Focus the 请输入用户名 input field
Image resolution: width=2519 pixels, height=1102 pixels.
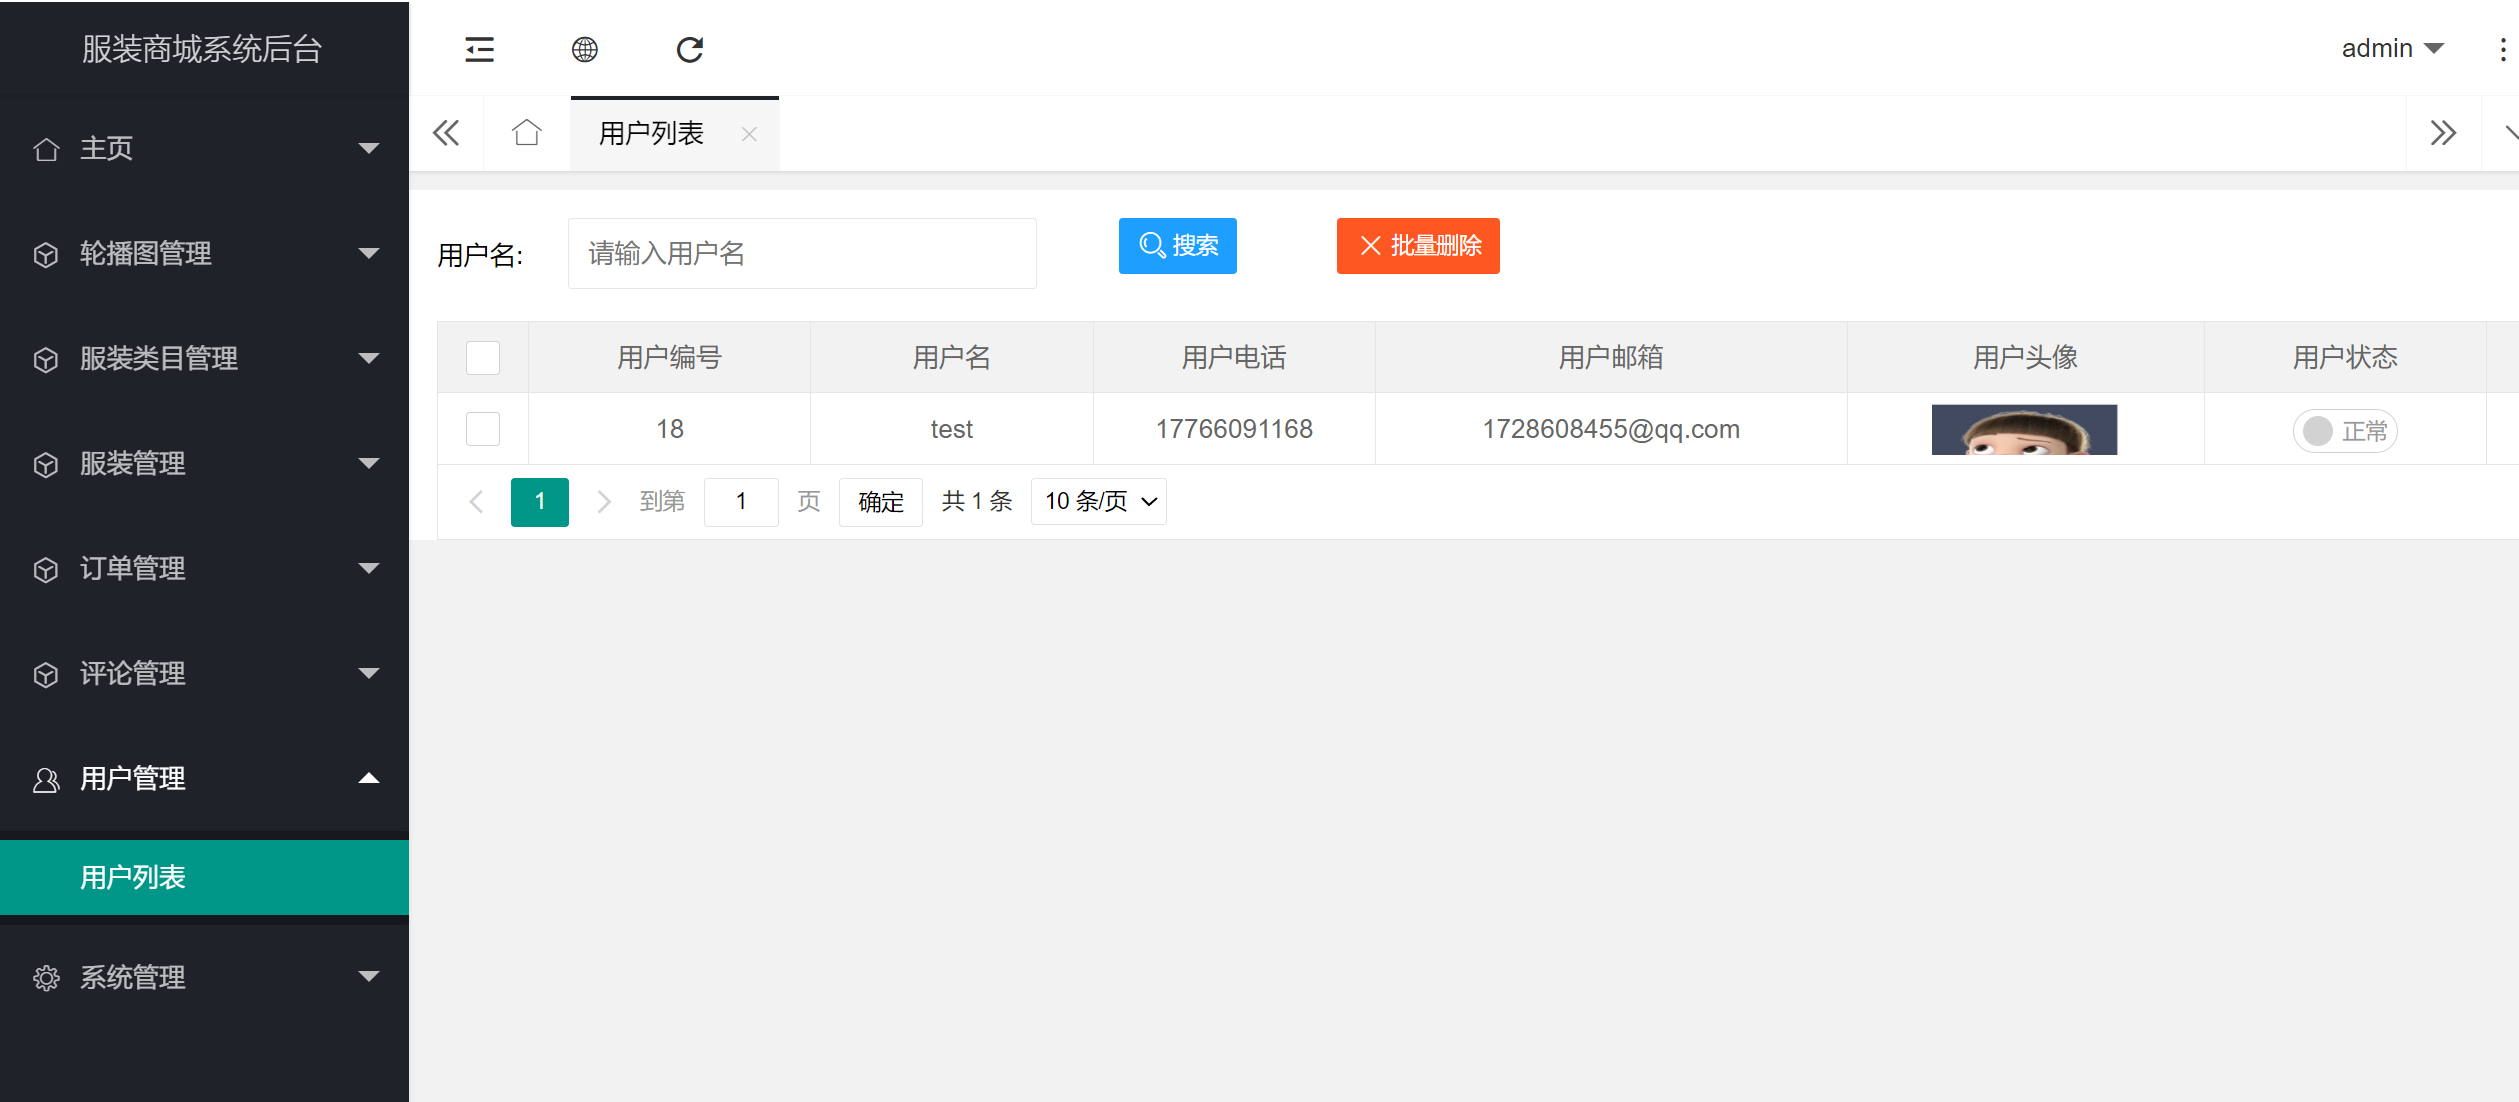[x=801, y=254]
